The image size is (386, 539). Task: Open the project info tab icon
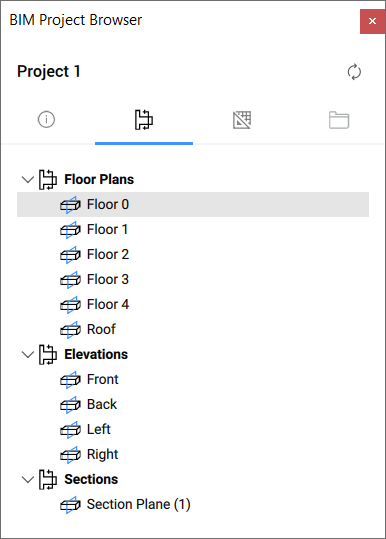[46, 120]
